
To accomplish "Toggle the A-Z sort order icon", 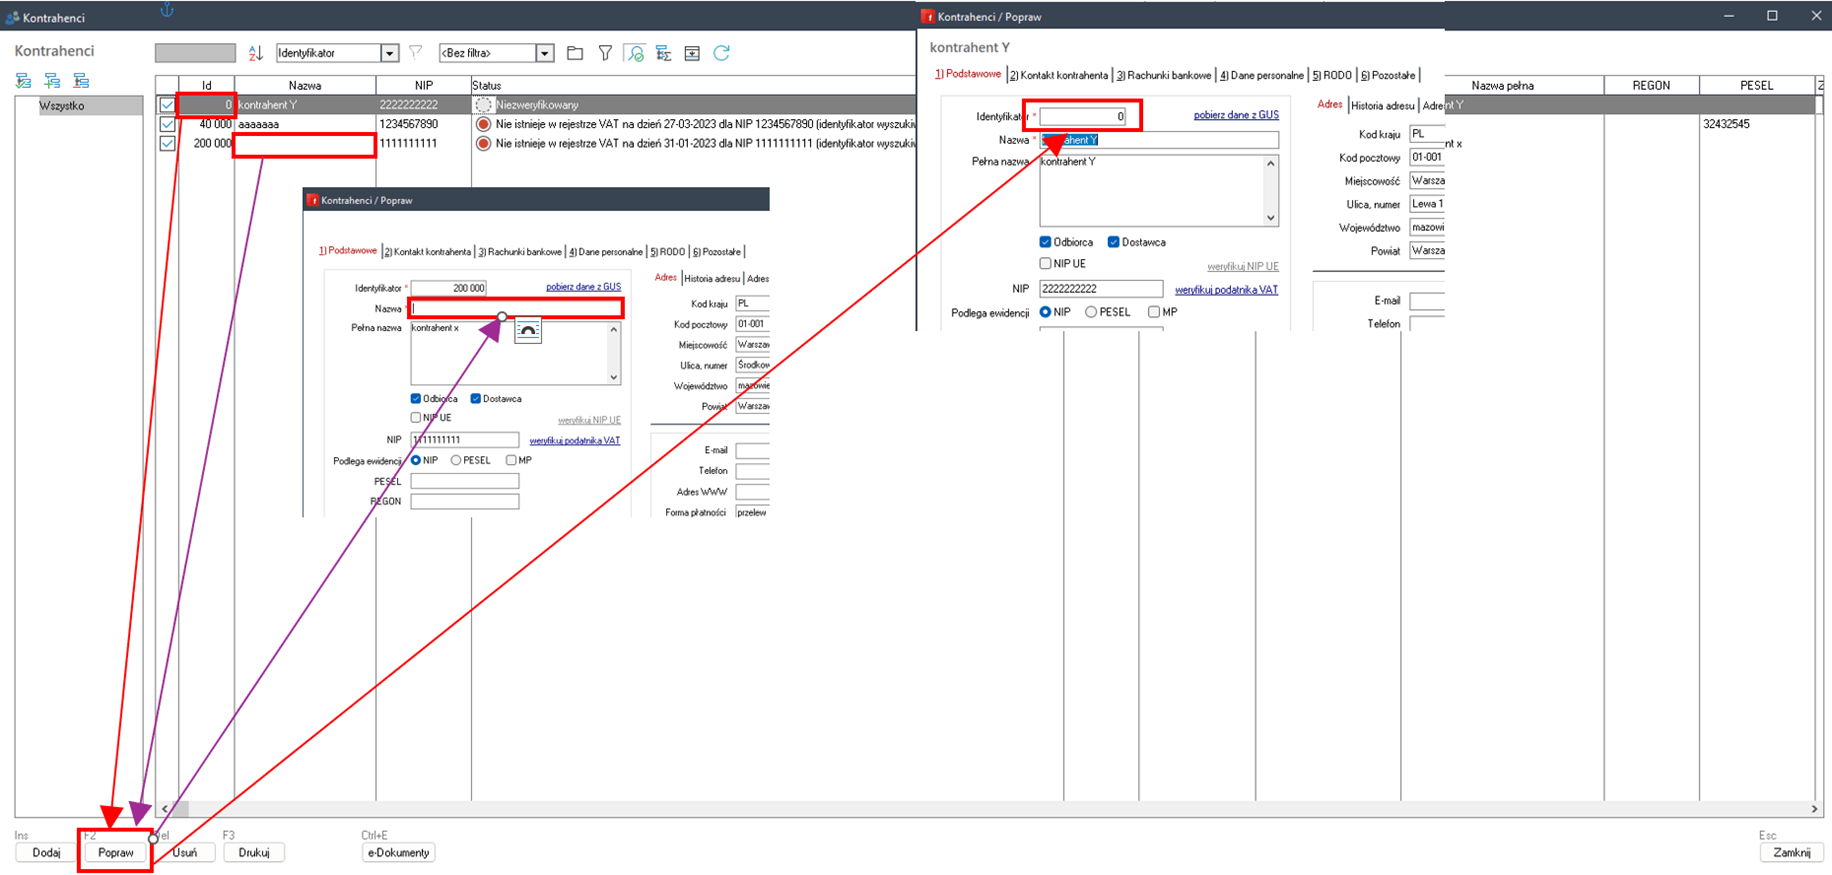I will 256,53.
